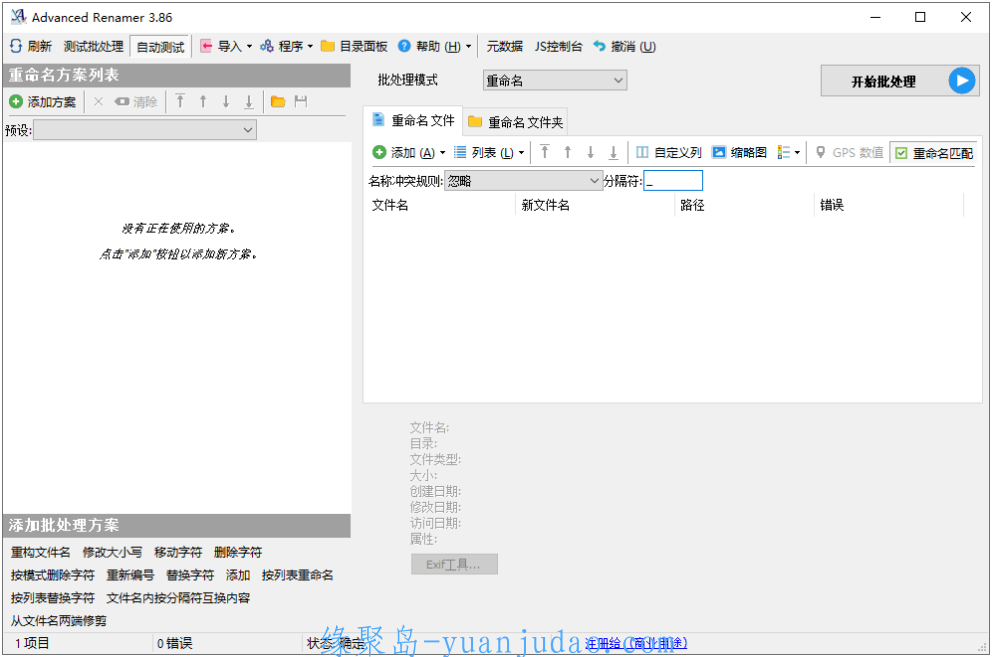Click 测试批处理 in the toolbar

click(x=93, y=46)
